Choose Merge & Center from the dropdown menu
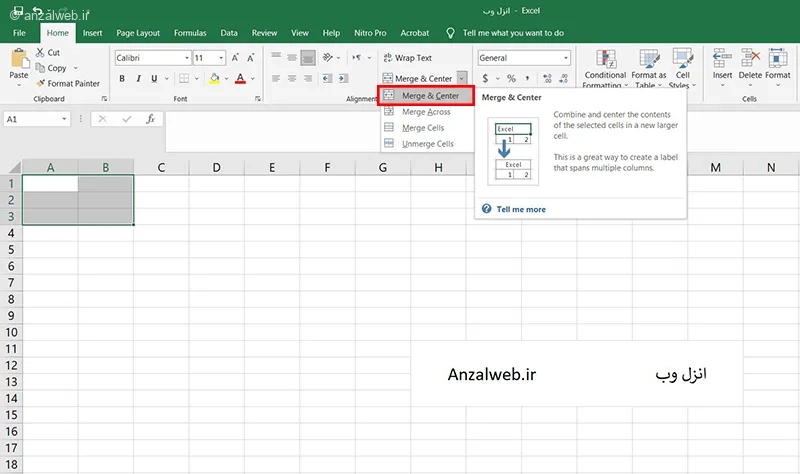 [x=426, y=95]
